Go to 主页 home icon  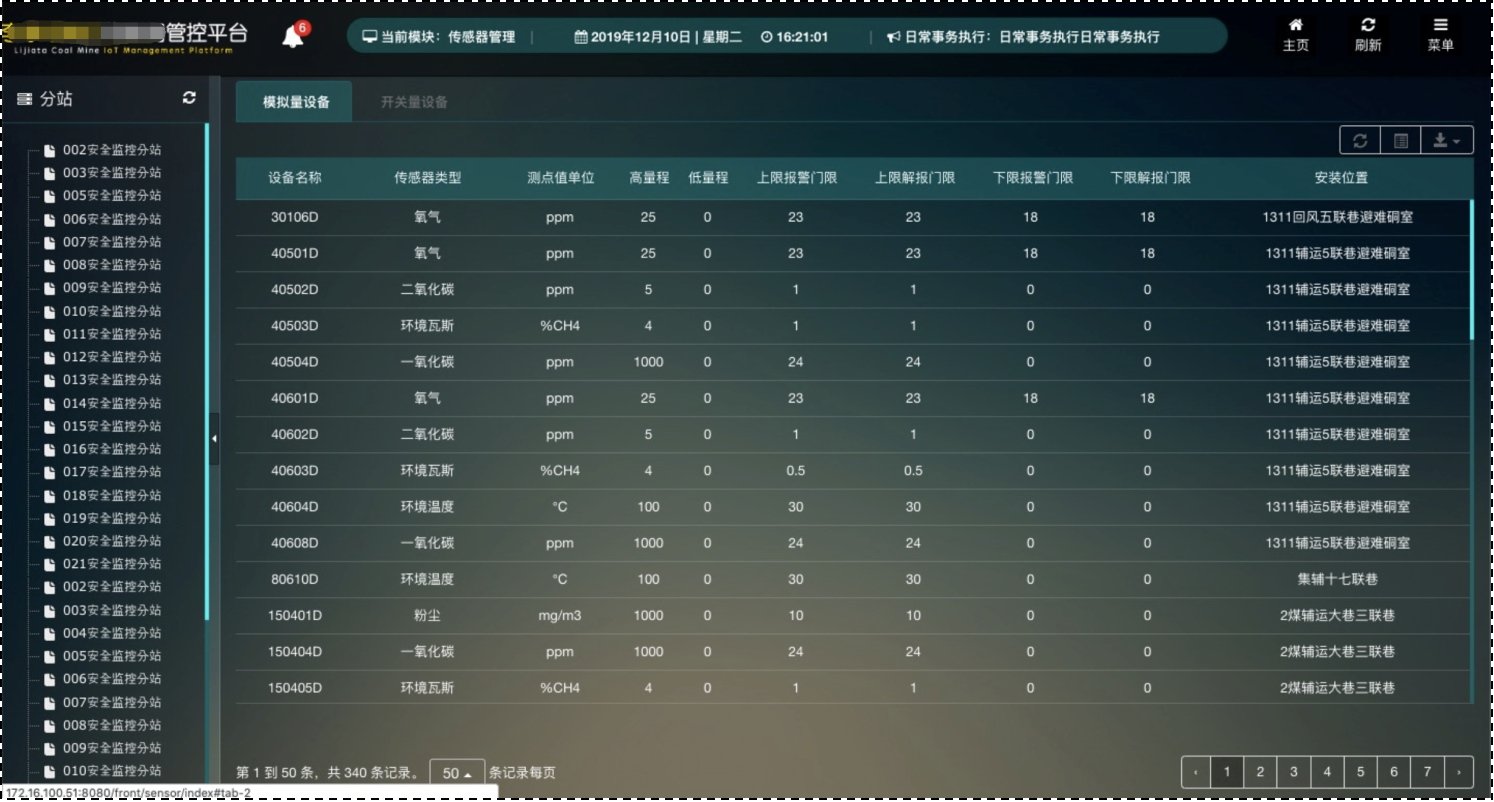[x=1295, y=35]
